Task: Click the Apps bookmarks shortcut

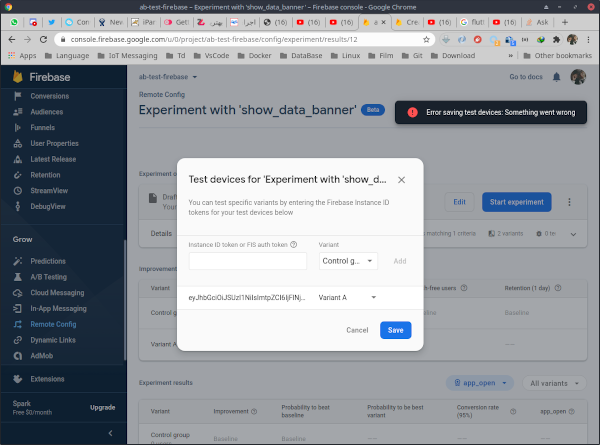Action: [x=22, y=55]
